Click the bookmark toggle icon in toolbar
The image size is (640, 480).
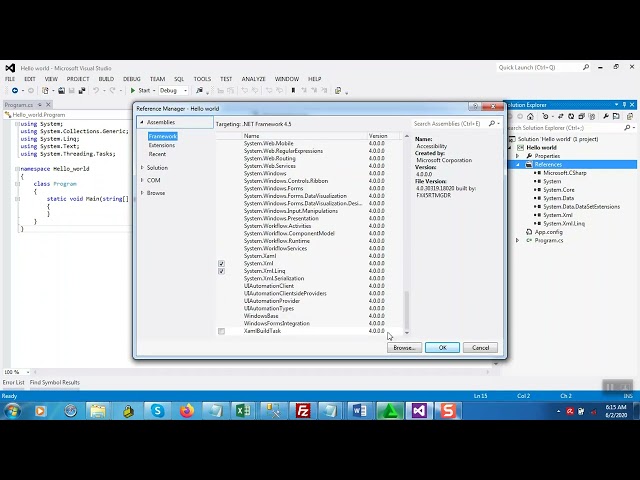pyautogui.click(x=293, y=91)
